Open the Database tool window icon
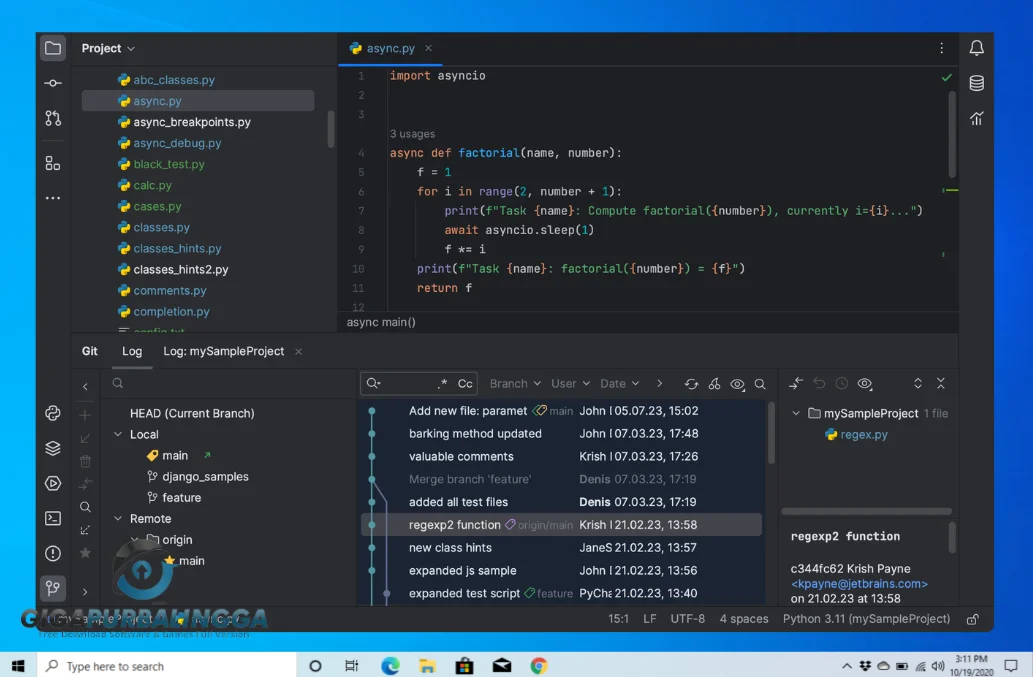Image resolution: width=1033 pixels, height=677 pixels. [x=976, y=83]
